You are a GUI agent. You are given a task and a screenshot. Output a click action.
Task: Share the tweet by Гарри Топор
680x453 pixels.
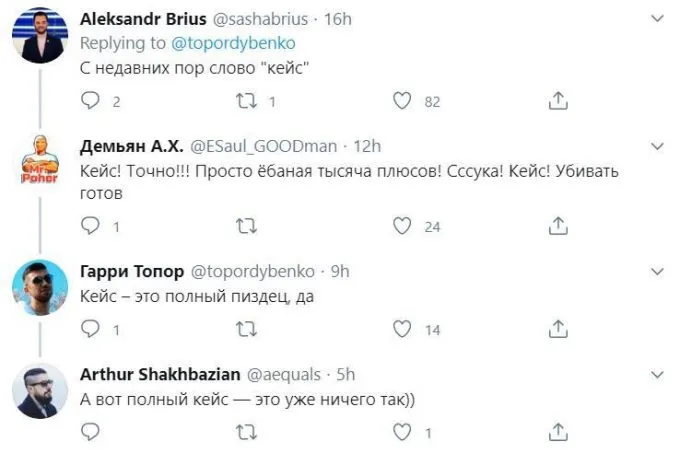(559, 329)
